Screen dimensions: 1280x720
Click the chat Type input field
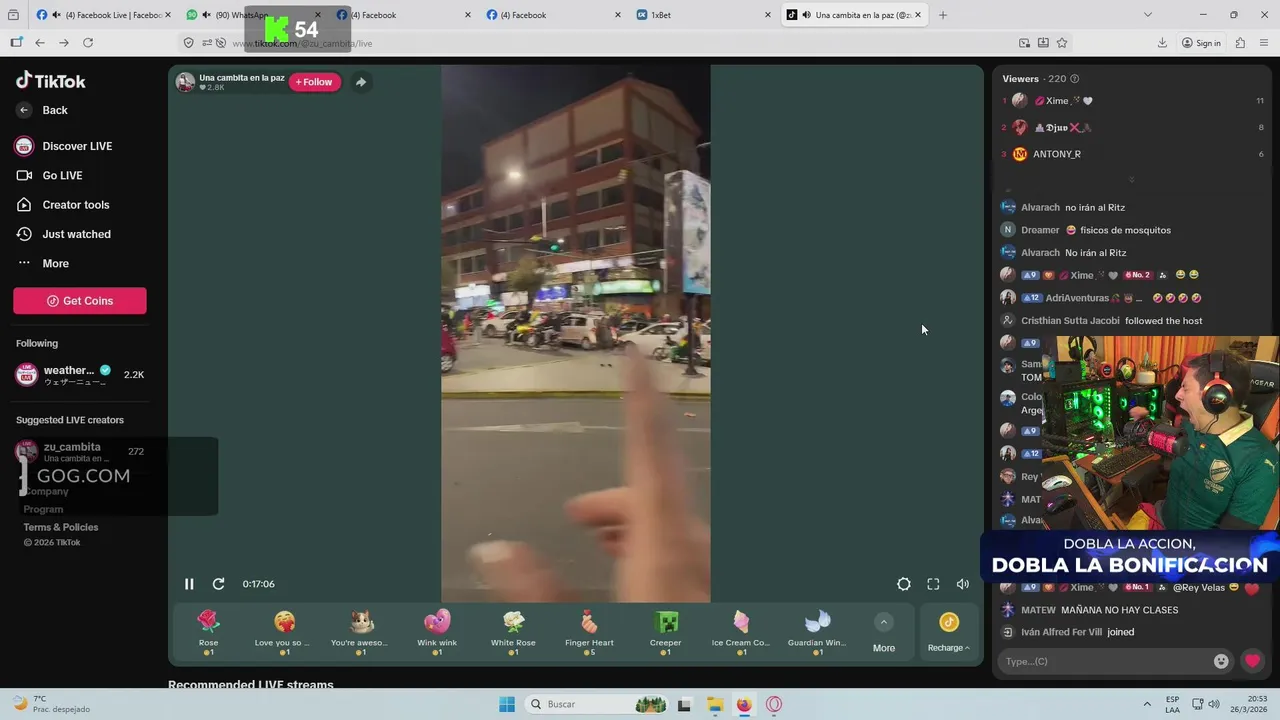tap(1104, 661)
